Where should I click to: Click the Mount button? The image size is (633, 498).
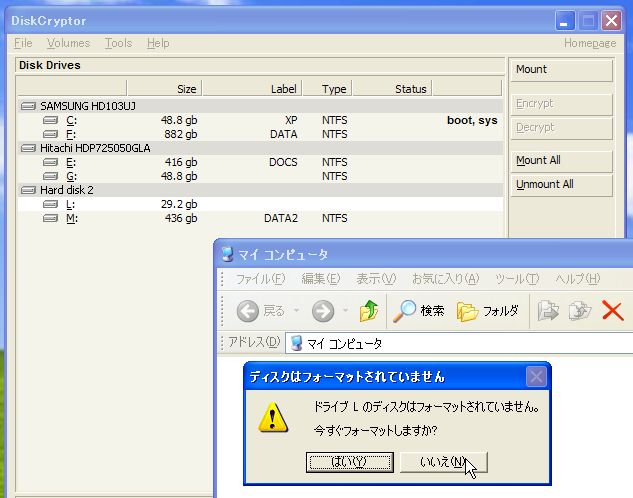(x=562, y=69)
